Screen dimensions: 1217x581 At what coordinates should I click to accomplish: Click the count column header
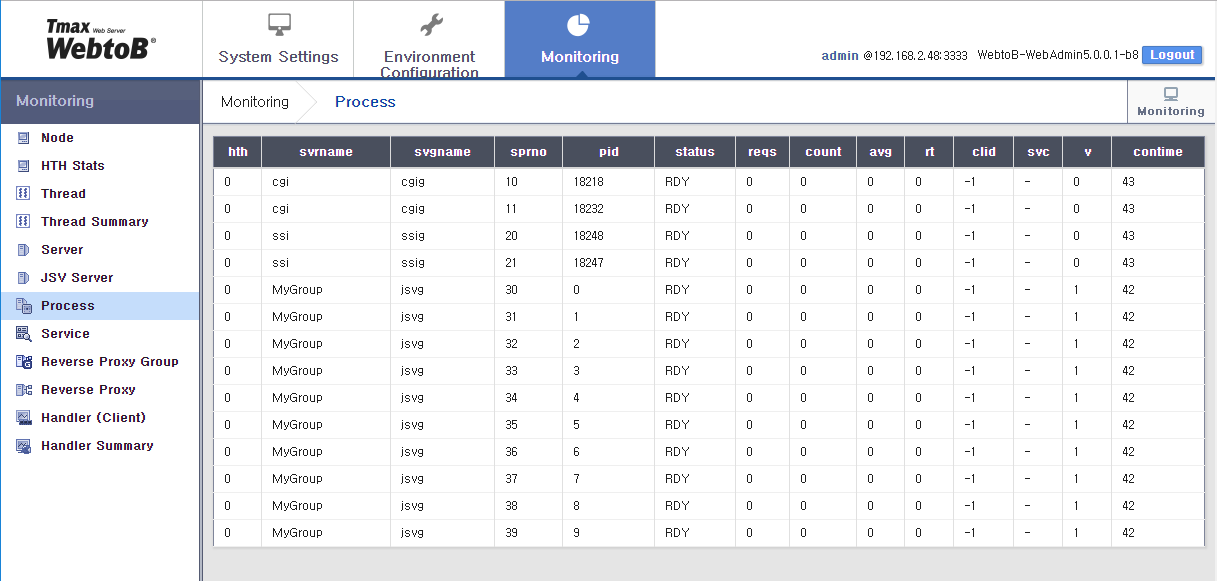(x=823, y=152)
